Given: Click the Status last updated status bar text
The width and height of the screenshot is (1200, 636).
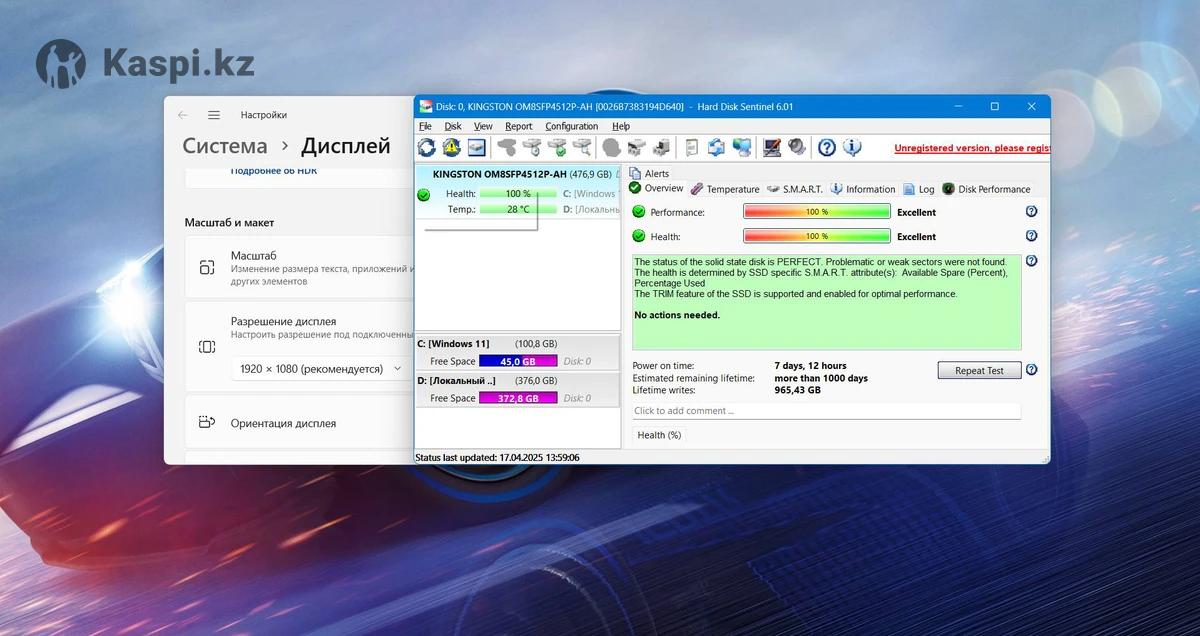Looking at the screenshot, I should (x=497, y=457).
